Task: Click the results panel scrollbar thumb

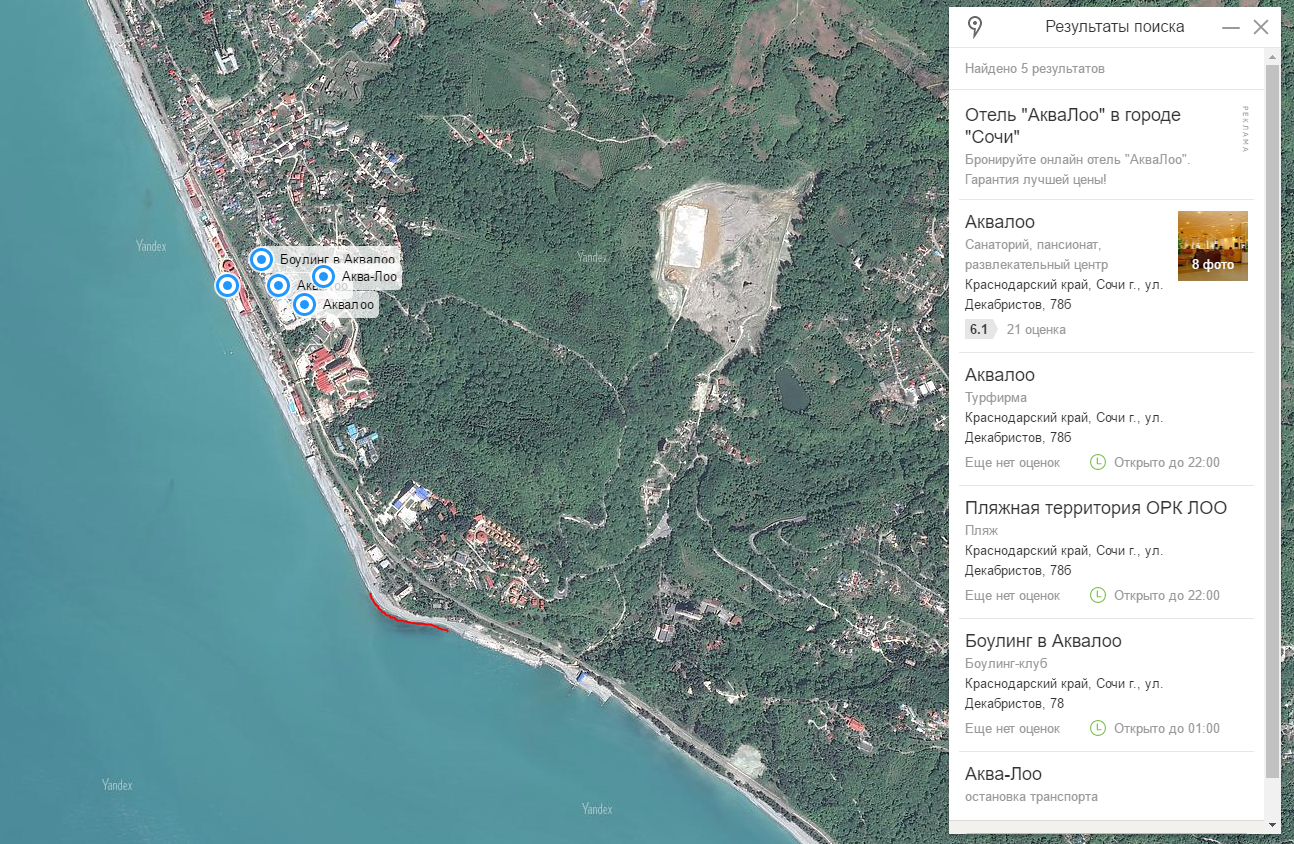Action: point(1272,420)
